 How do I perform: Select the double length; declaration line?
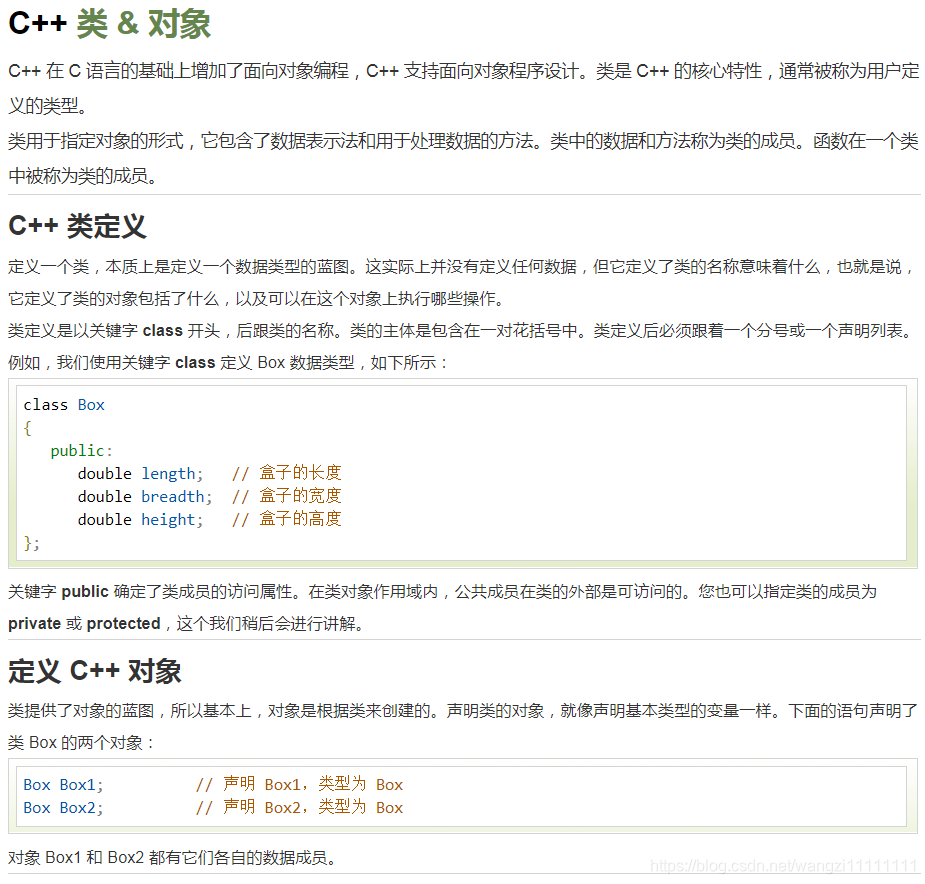pos(140,473)
